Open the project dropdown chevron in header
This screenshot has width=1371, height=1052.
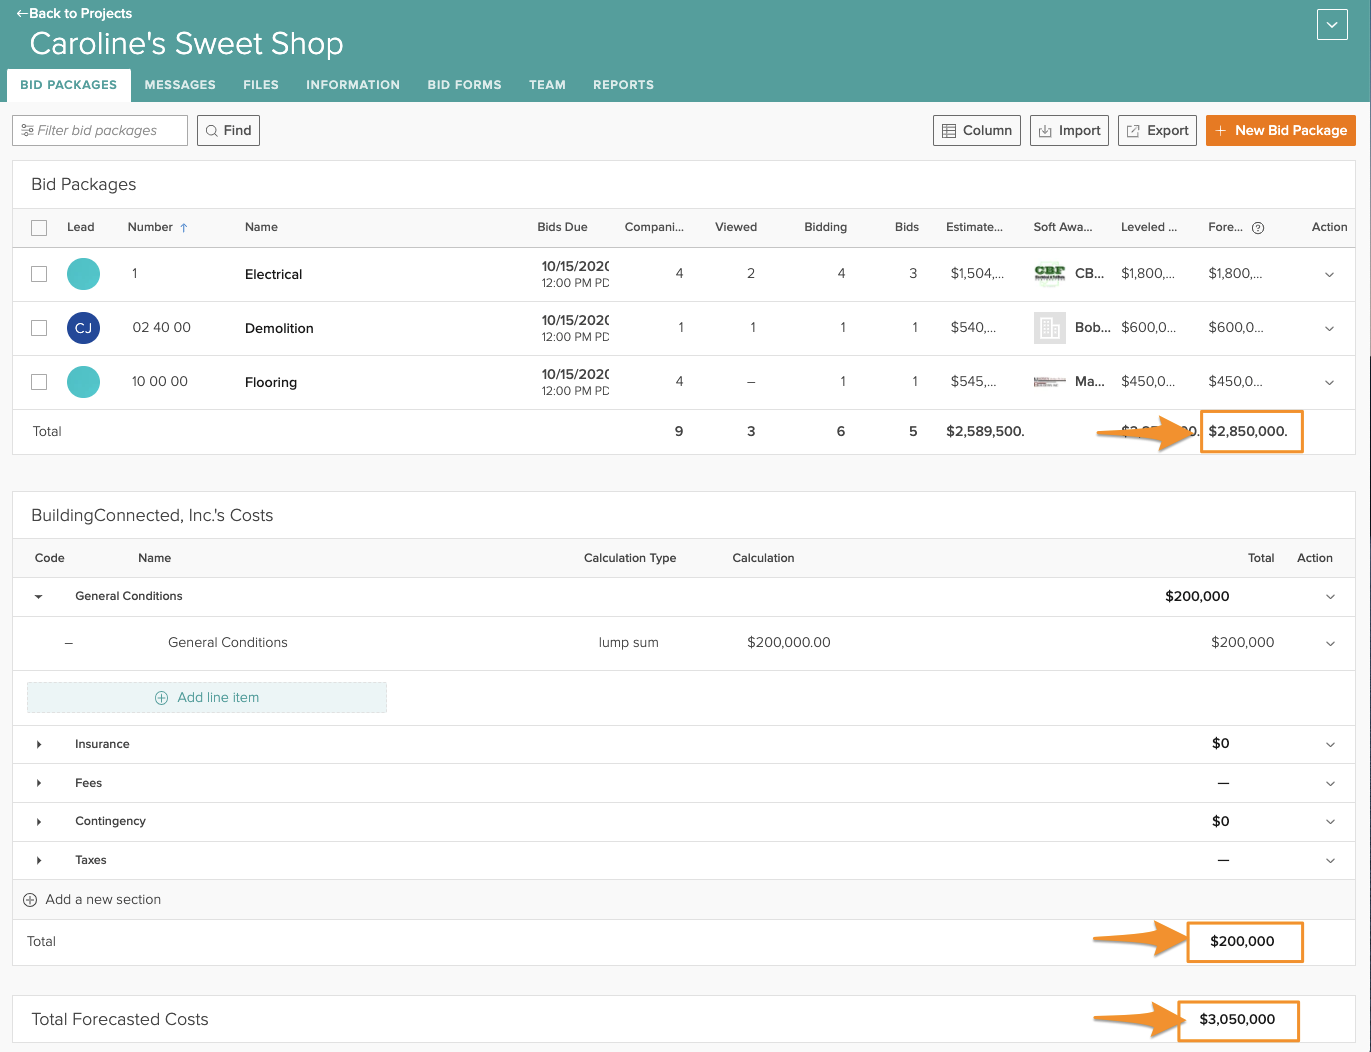coord(1332,25)
